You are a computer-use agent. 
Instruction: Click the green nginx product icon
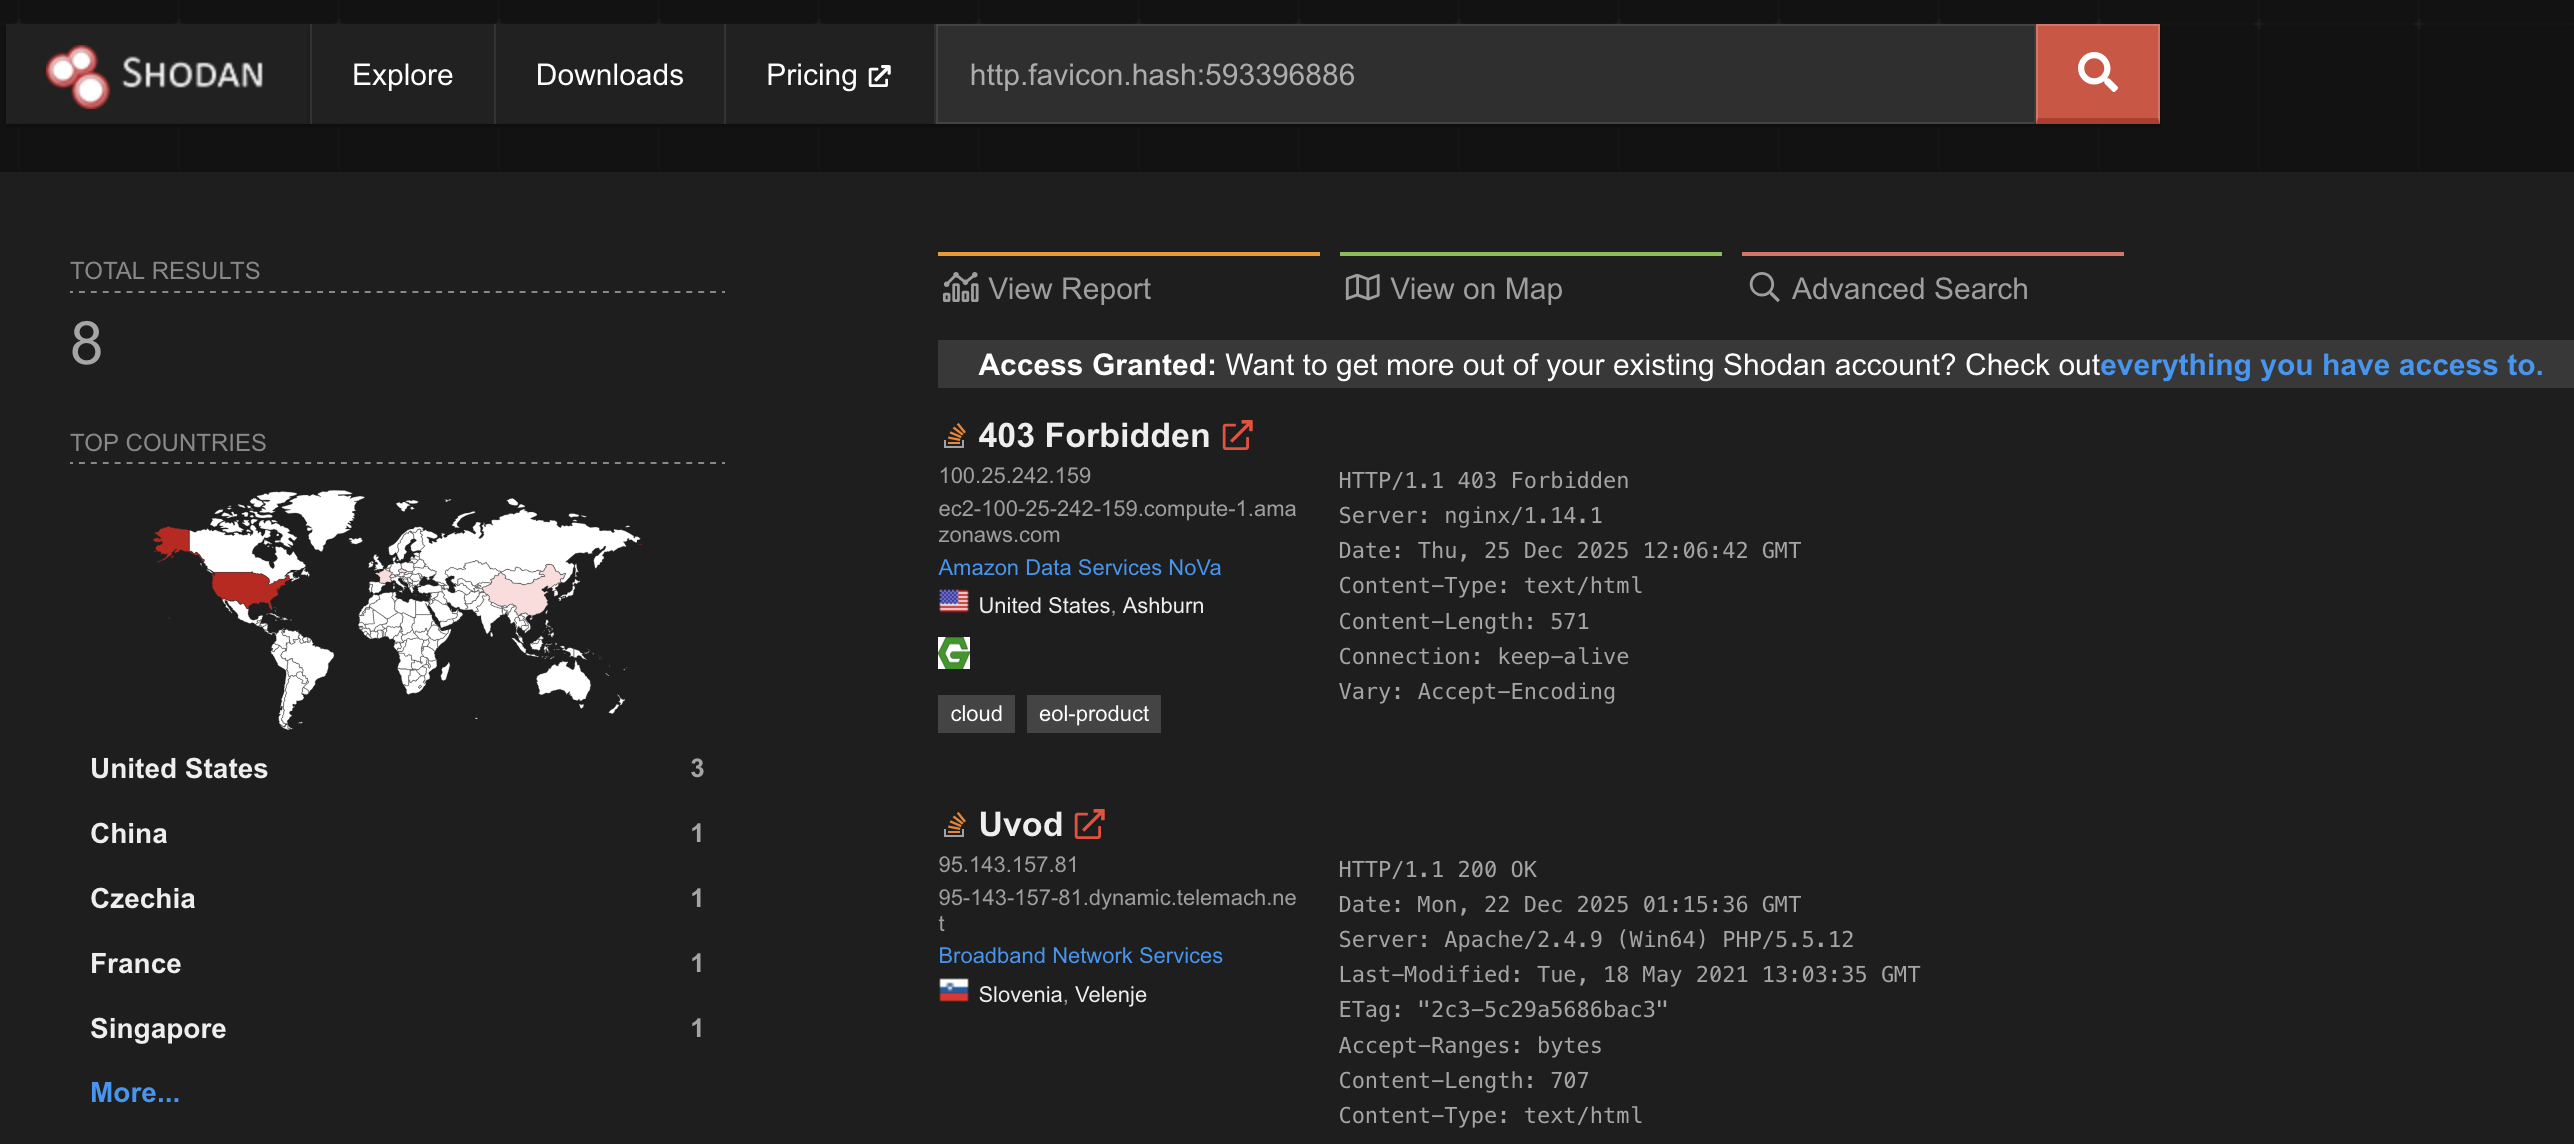click(955, 652)
